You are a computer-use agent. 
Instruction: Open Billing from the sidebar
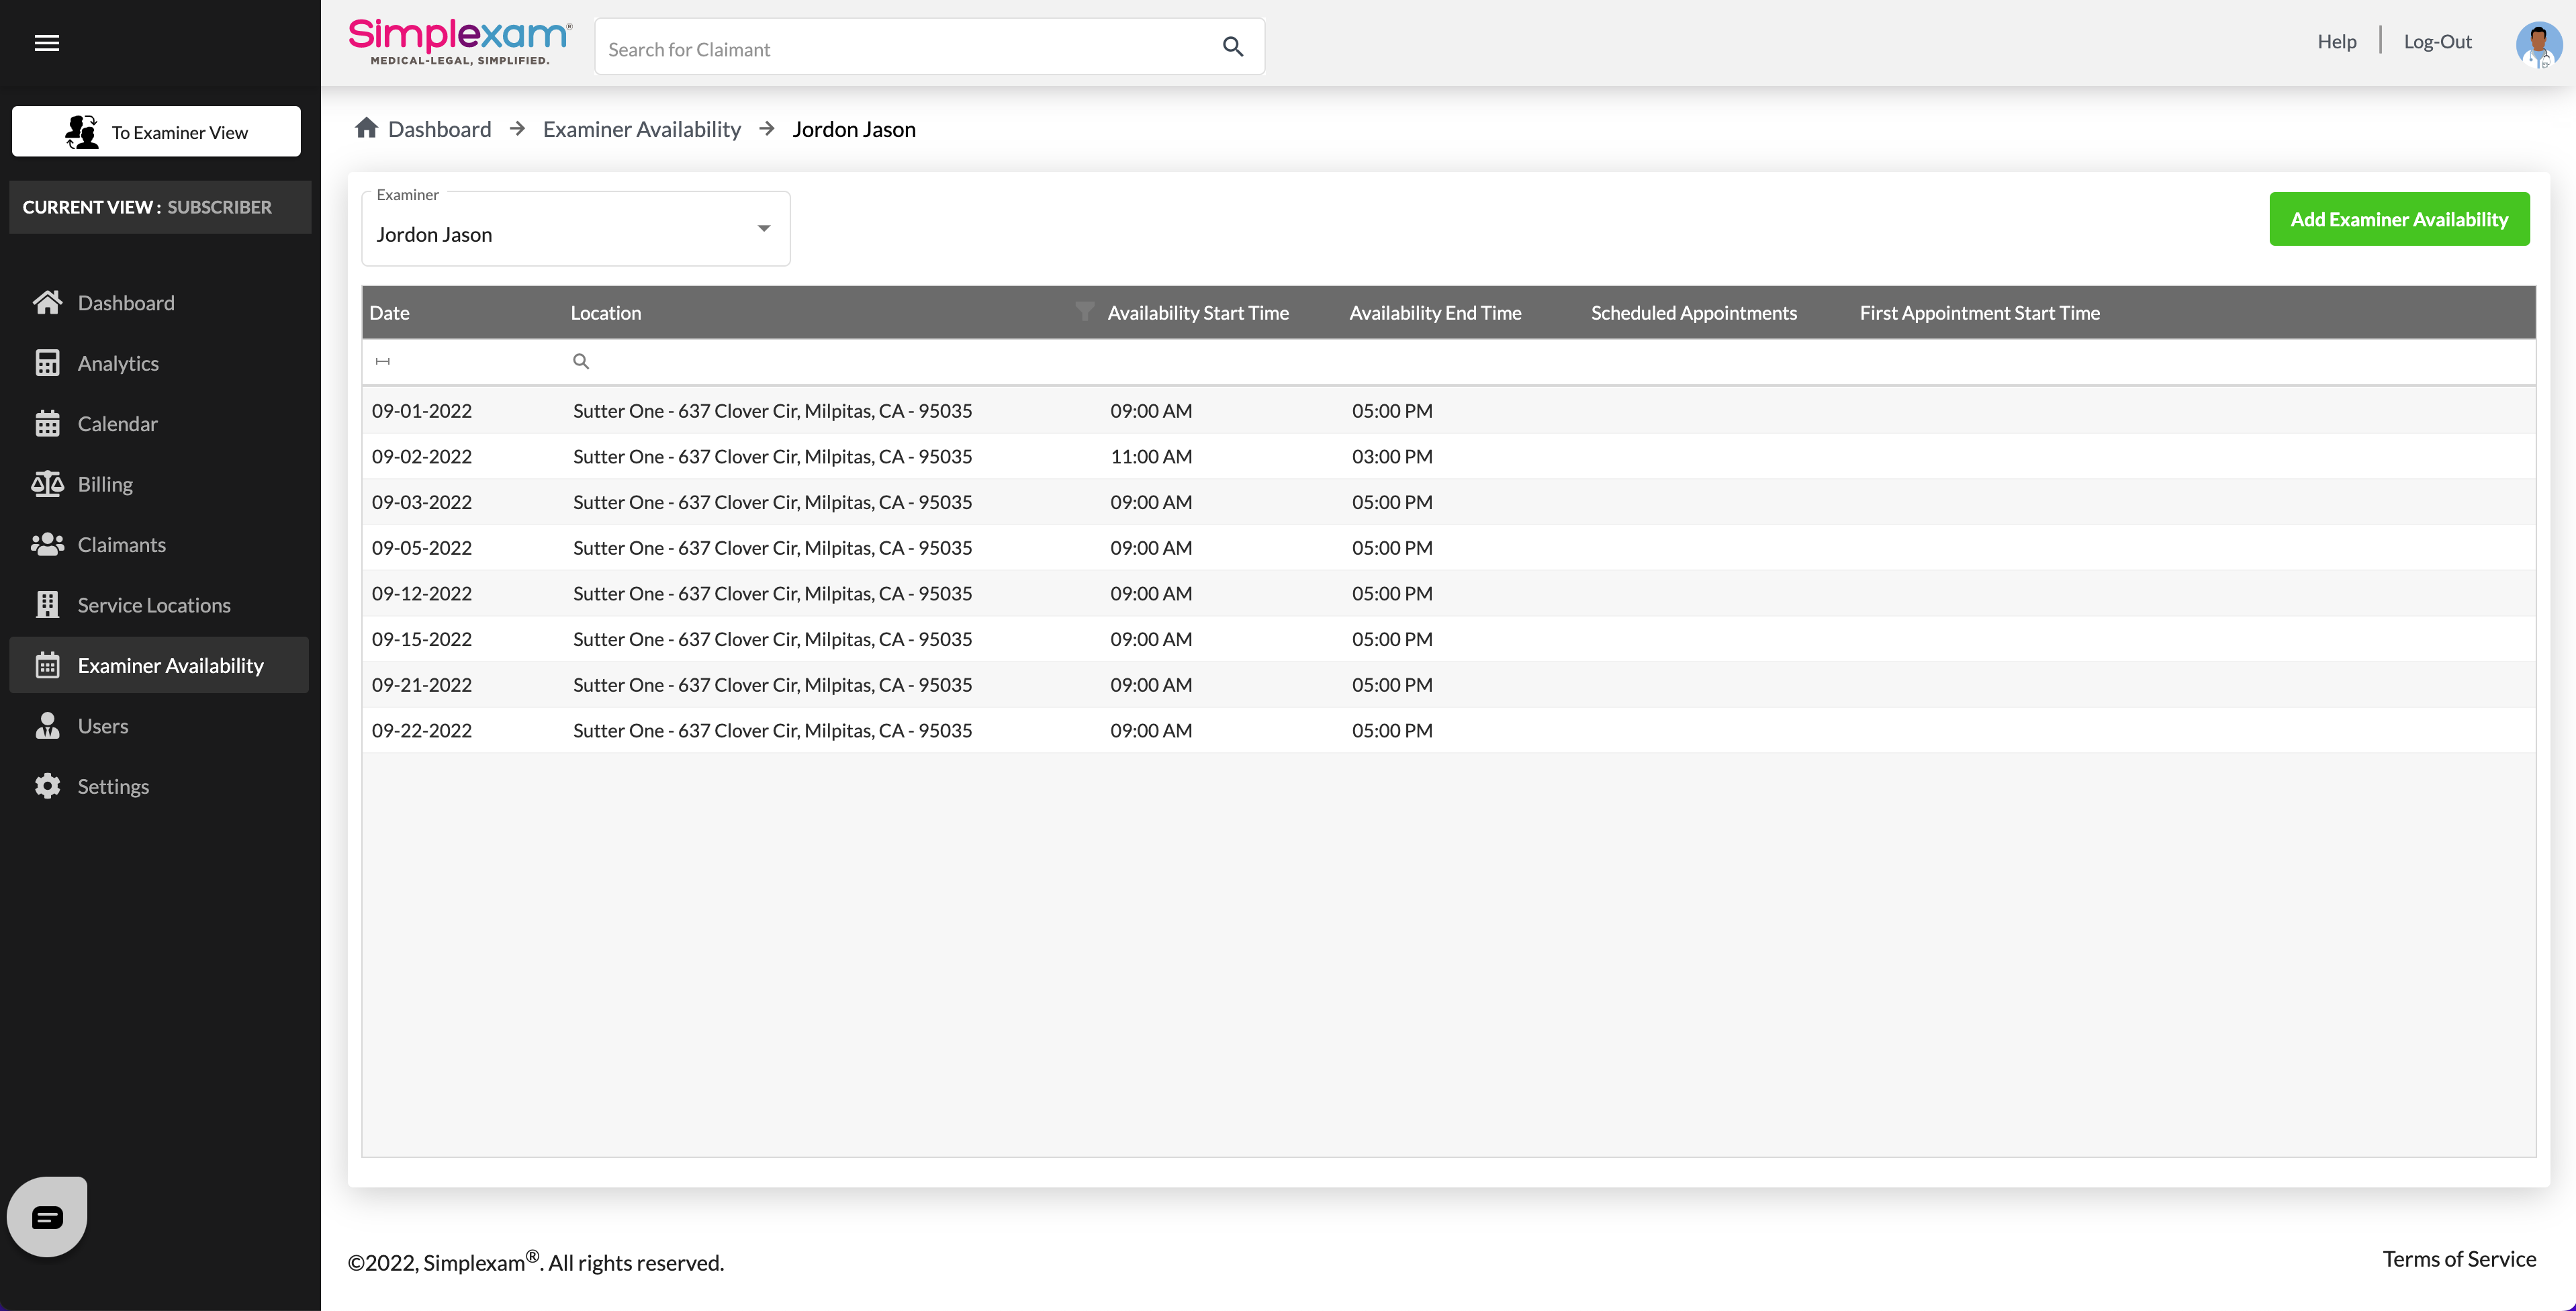pos(104,484)
